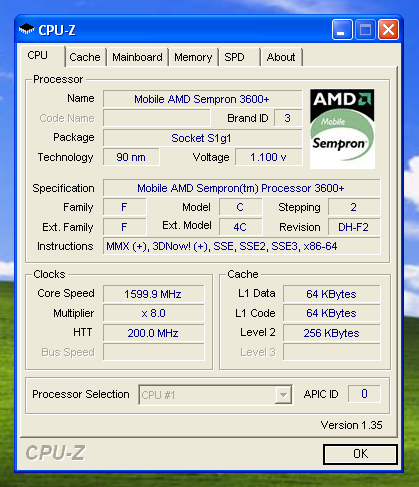Click the Multiplier value 'x 8.0'
The width and height of the screenshot is (419, 487).
[x=153, y=313]
